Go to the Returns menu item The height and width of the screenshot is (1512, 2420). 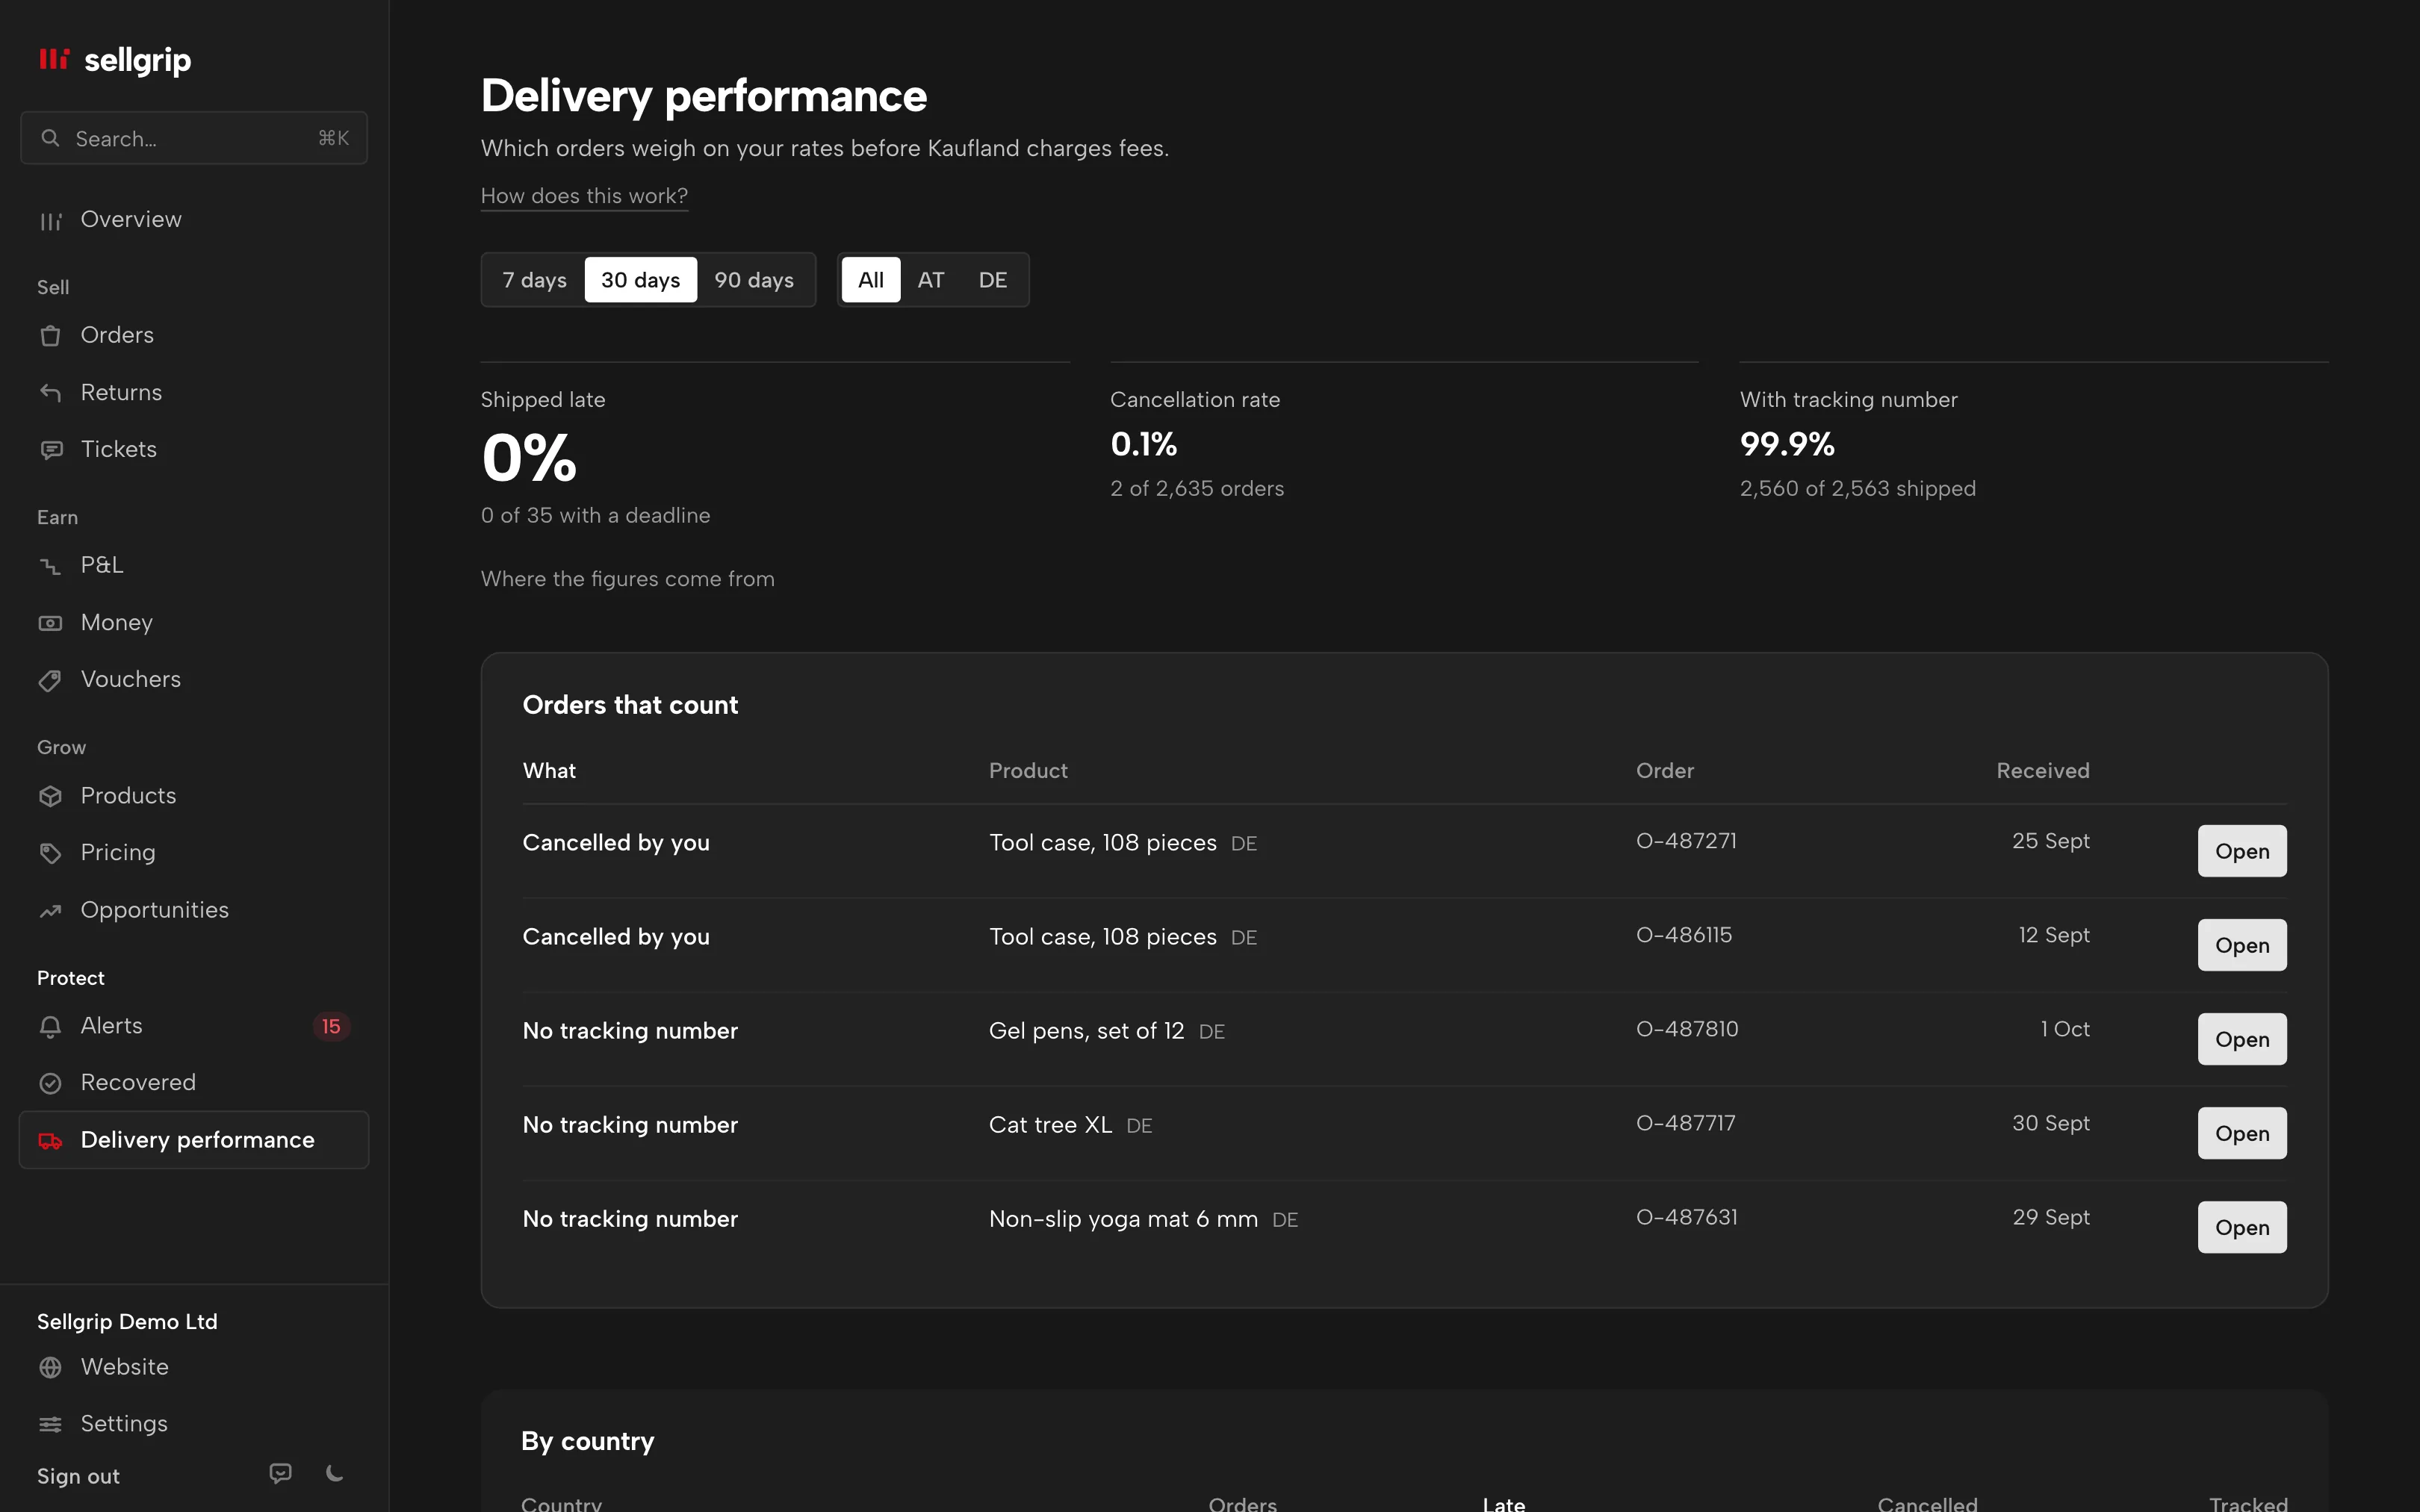point(194,392)
